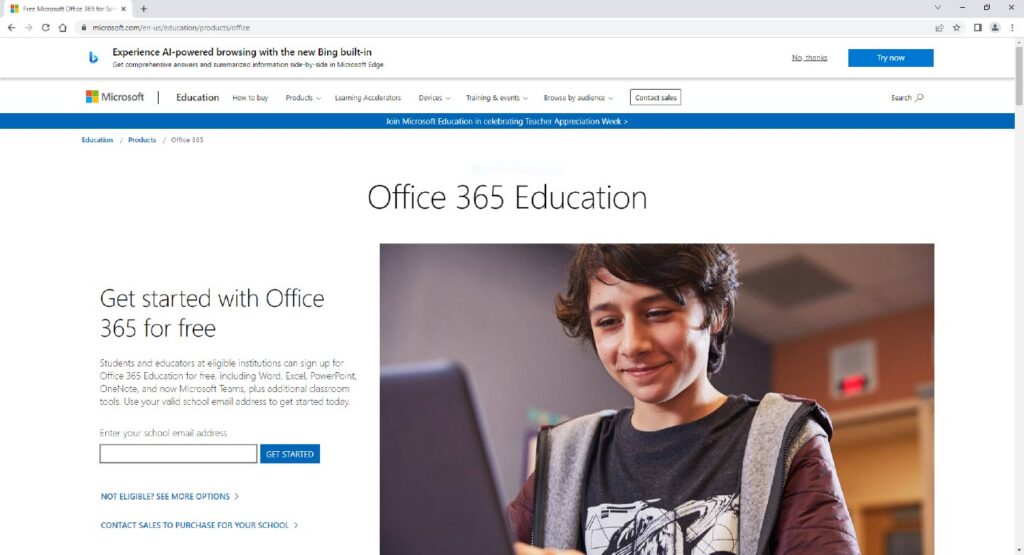Viewport: 1024px width, 555px height.
Task: Toggle the browser side panel icon
Action: (977, 28)
